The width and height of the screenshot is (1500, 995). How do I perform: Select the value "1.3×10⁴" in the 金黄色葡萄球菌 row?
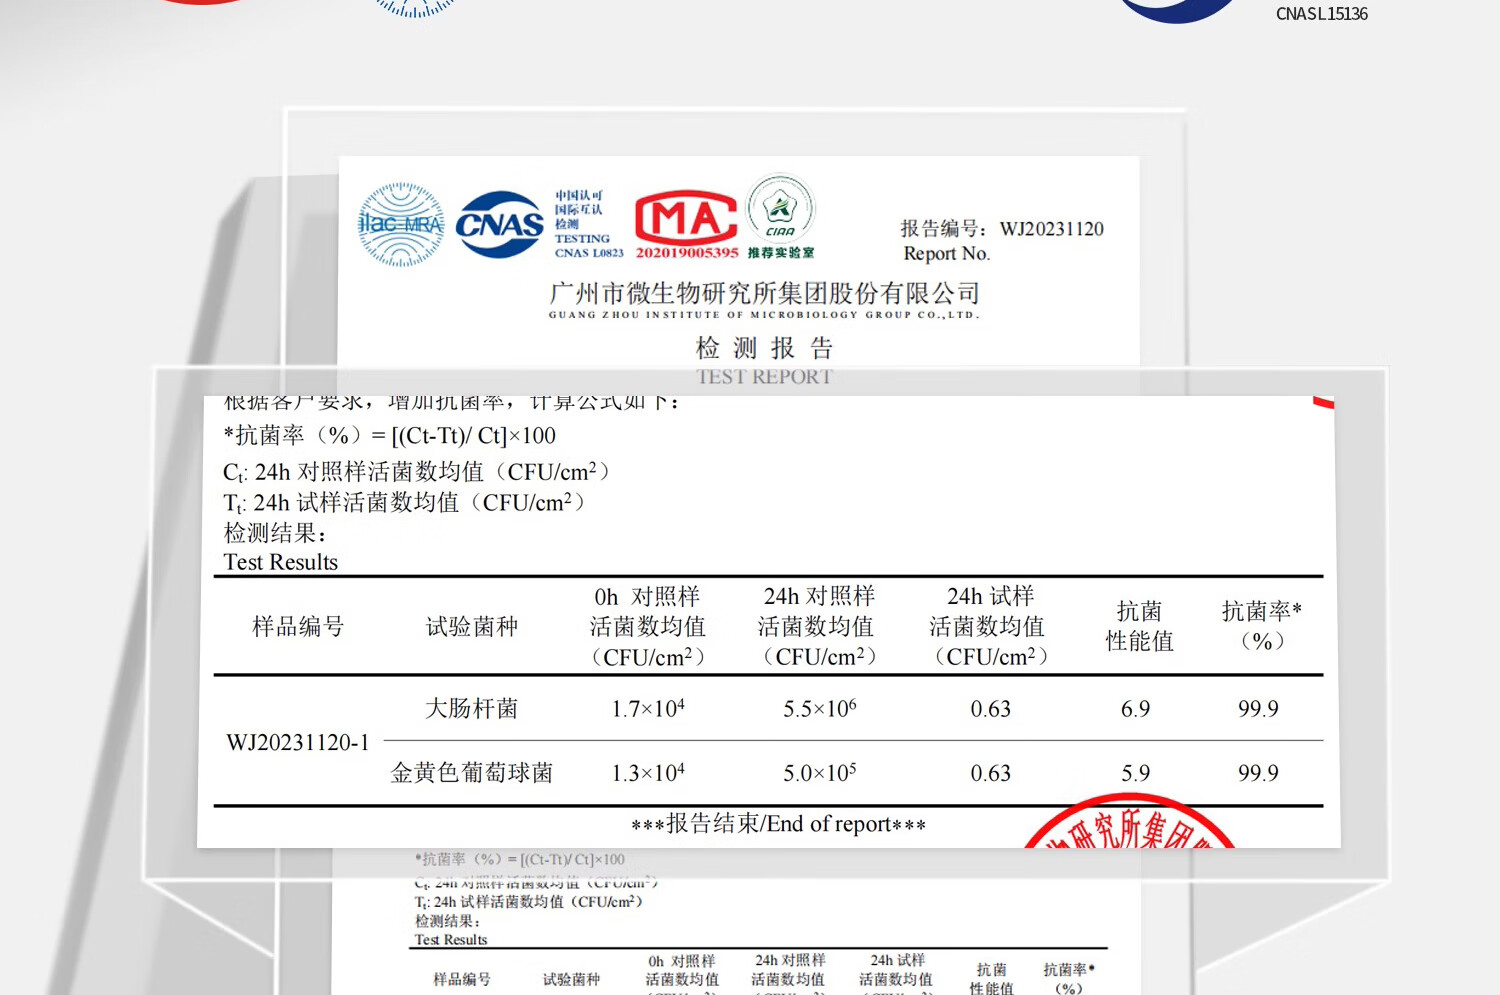coord(648,773)
